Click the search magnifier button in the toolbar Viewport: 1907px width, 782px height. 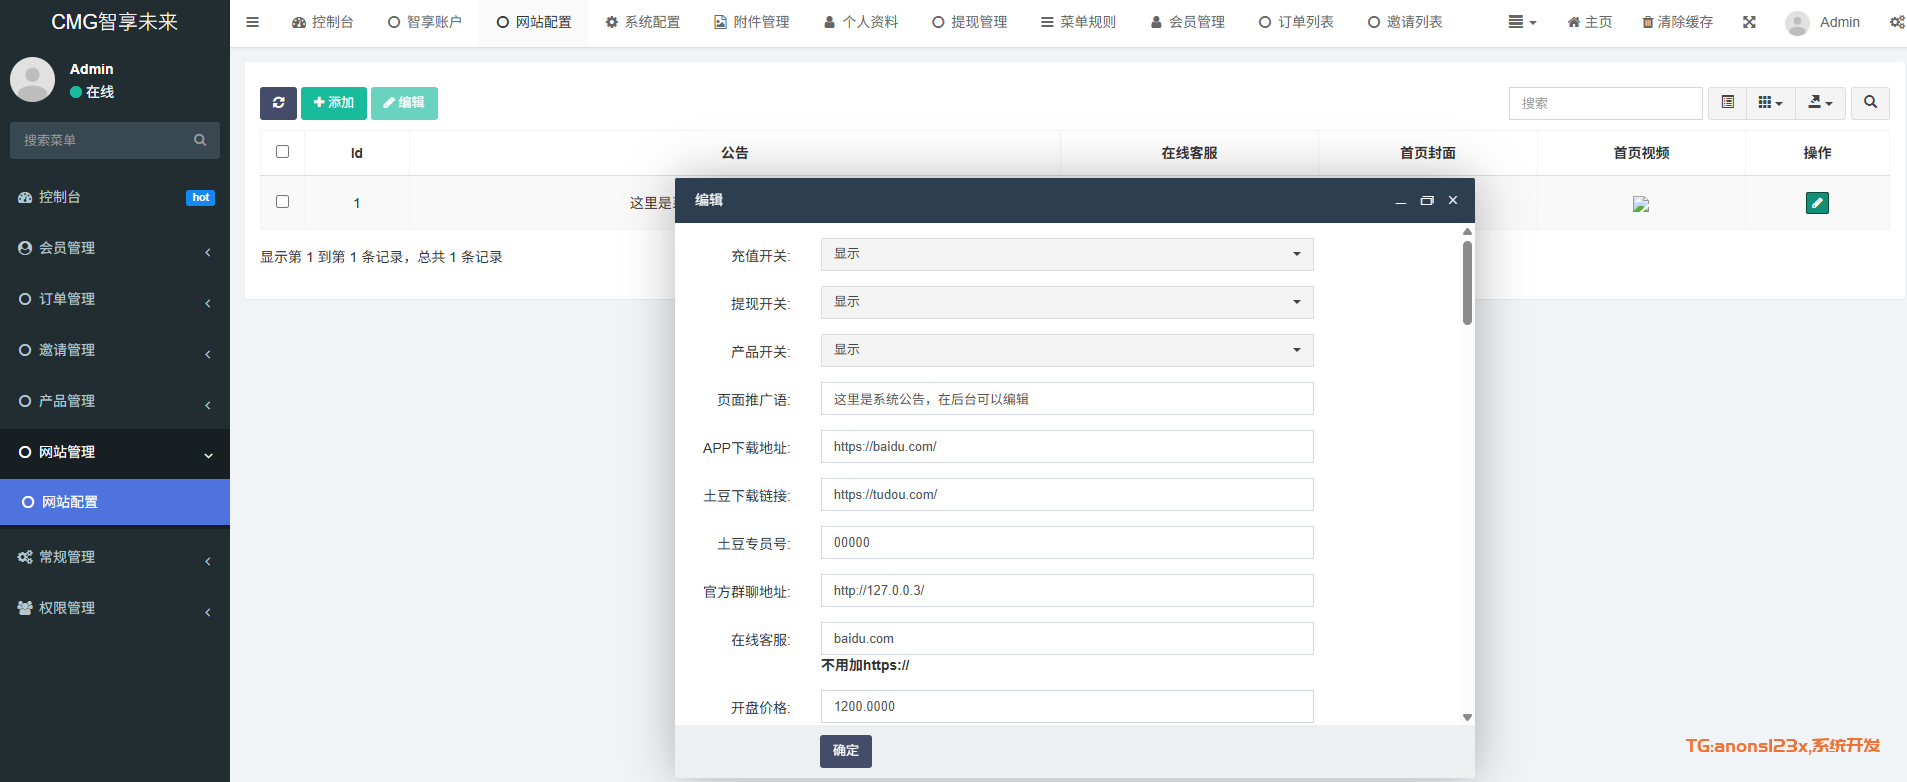click(1870, 103)
